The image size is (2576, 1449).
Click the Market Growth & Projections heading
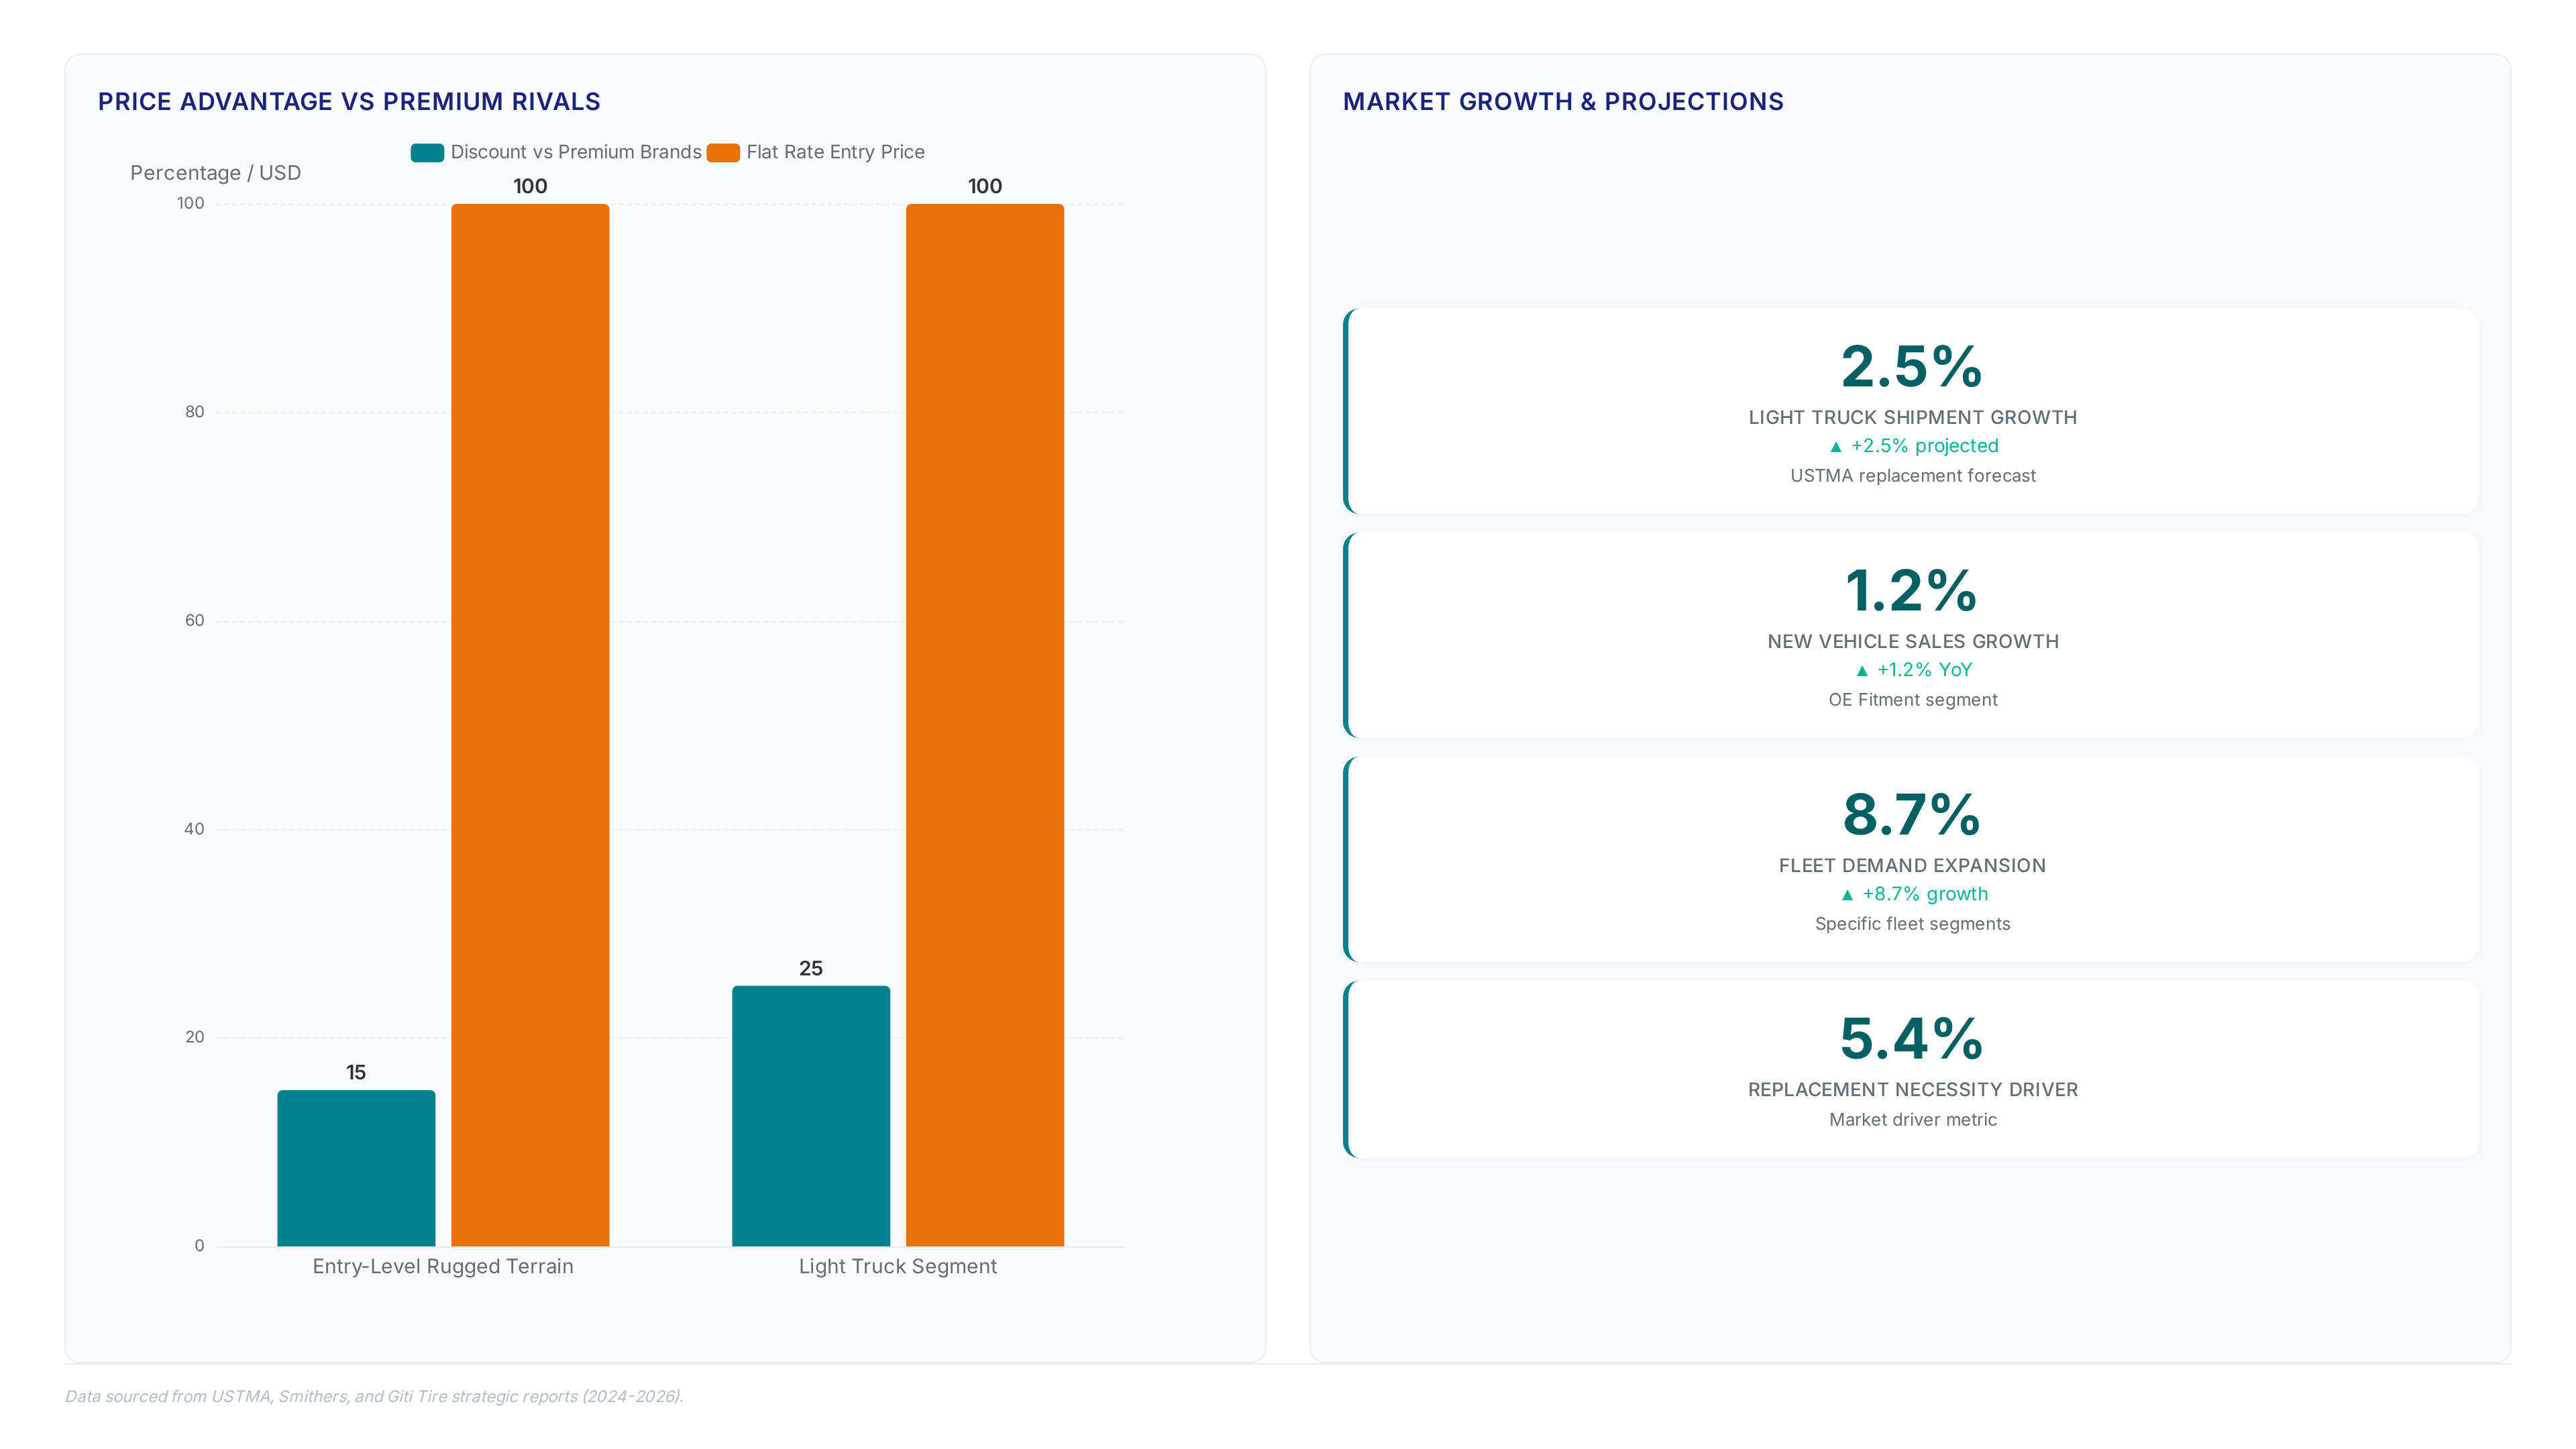tap(1563, 102)
